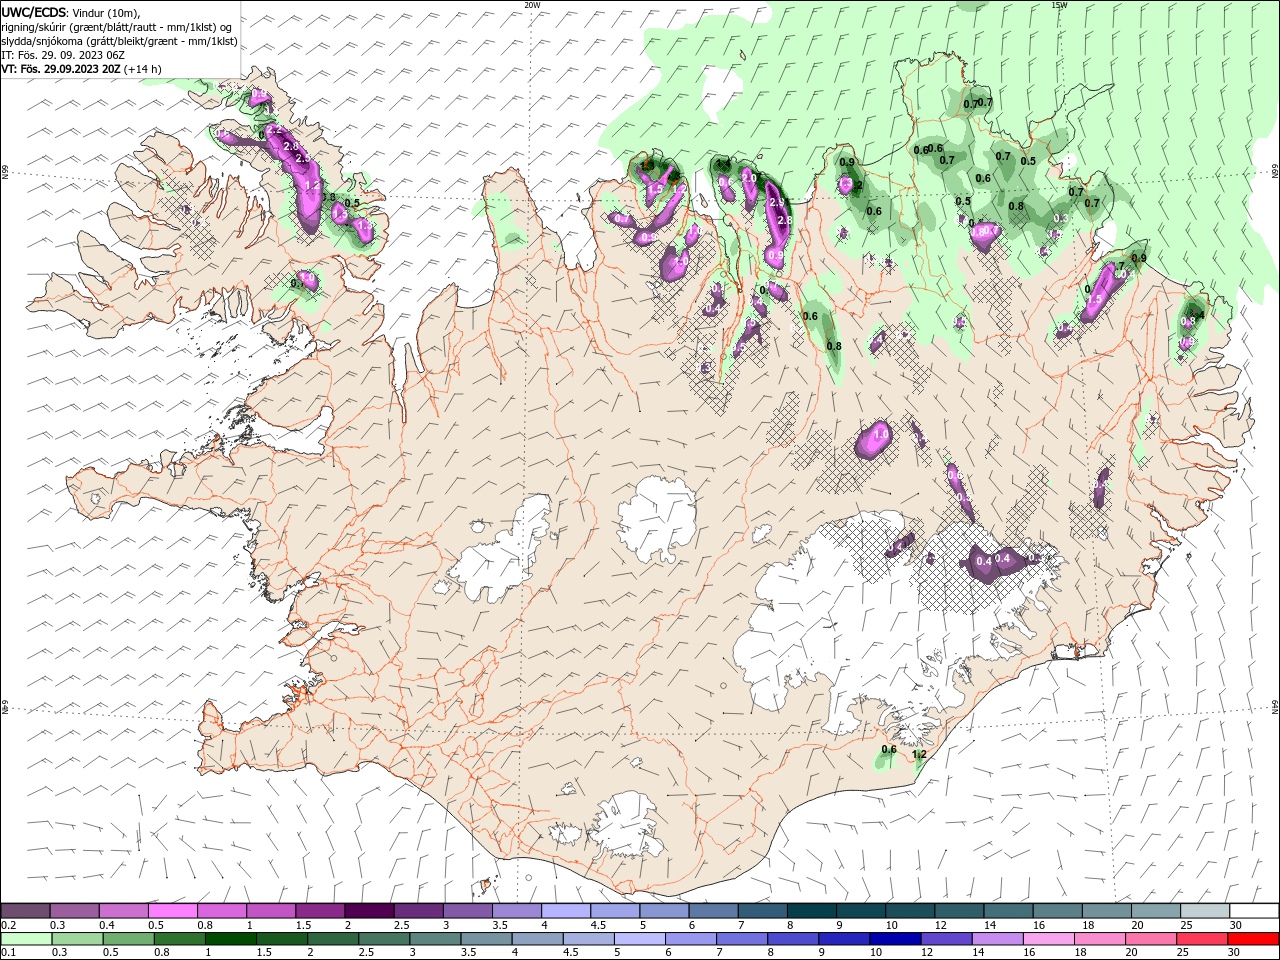Pick the 6 swatch in the lower rain legend
Screen dimensions: 1280x960
pyautogui.click(x=690, y=939)
